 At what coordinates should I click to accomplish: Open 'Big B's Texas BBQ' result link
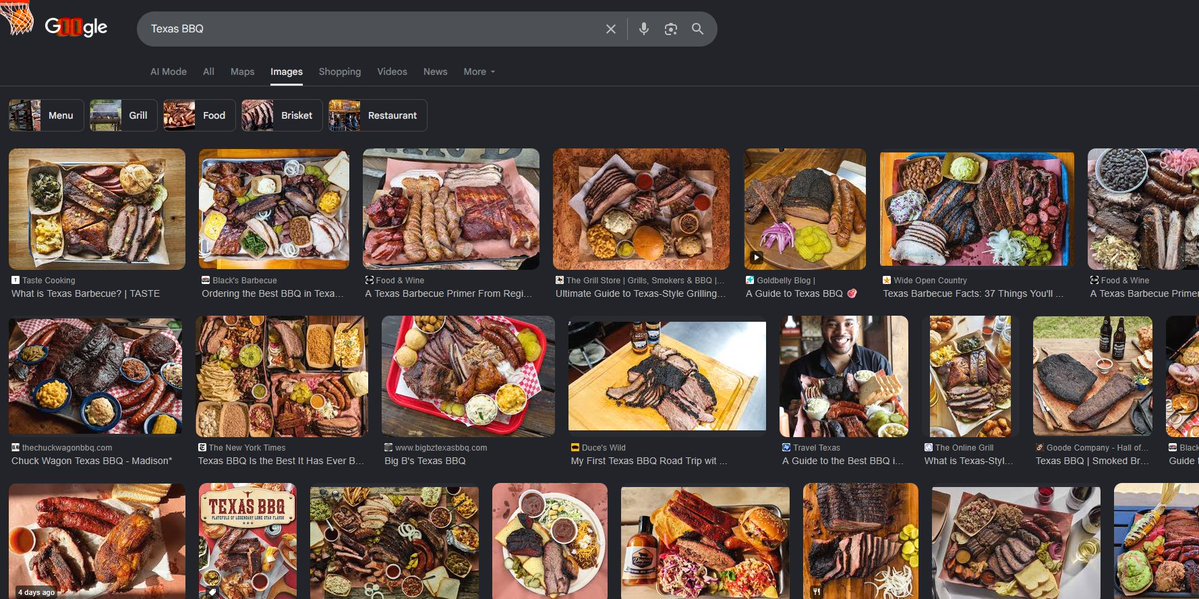(x=425, y=461)
